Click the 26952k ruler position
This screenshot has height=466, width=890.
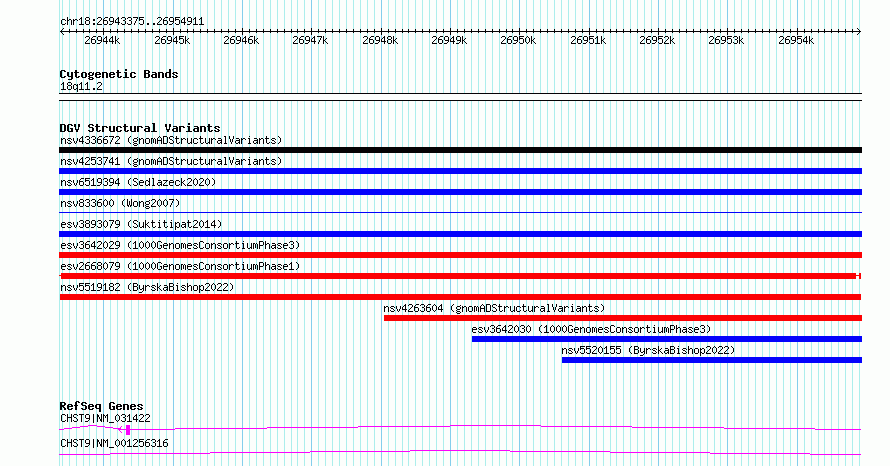(x=657, y=40)
